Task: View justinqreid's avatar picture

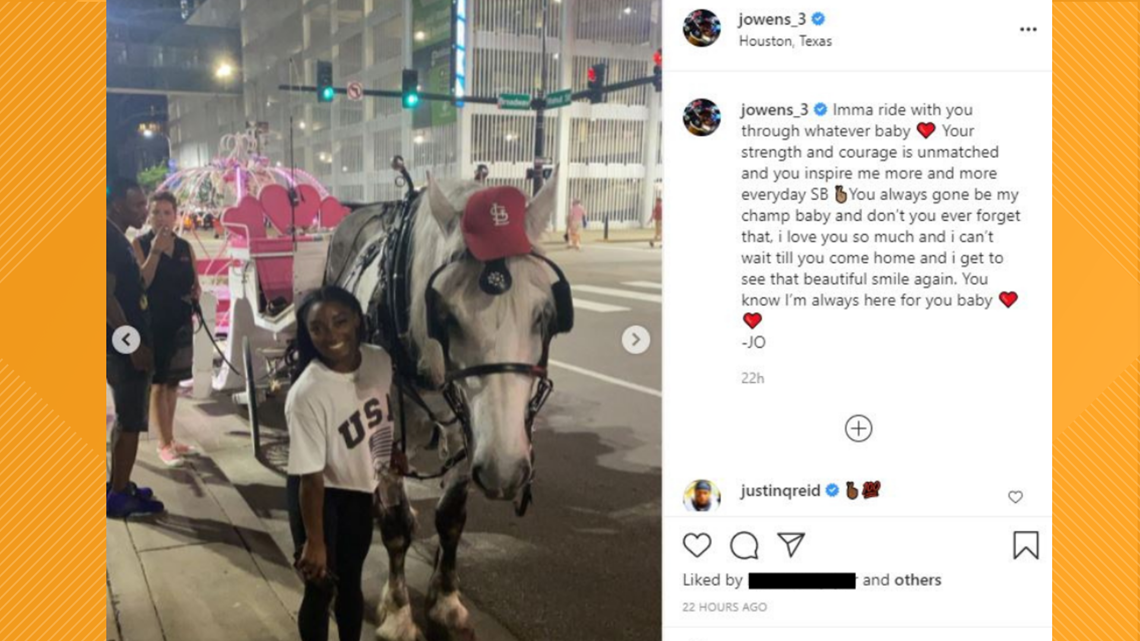Action: click(x=702, y=496)
